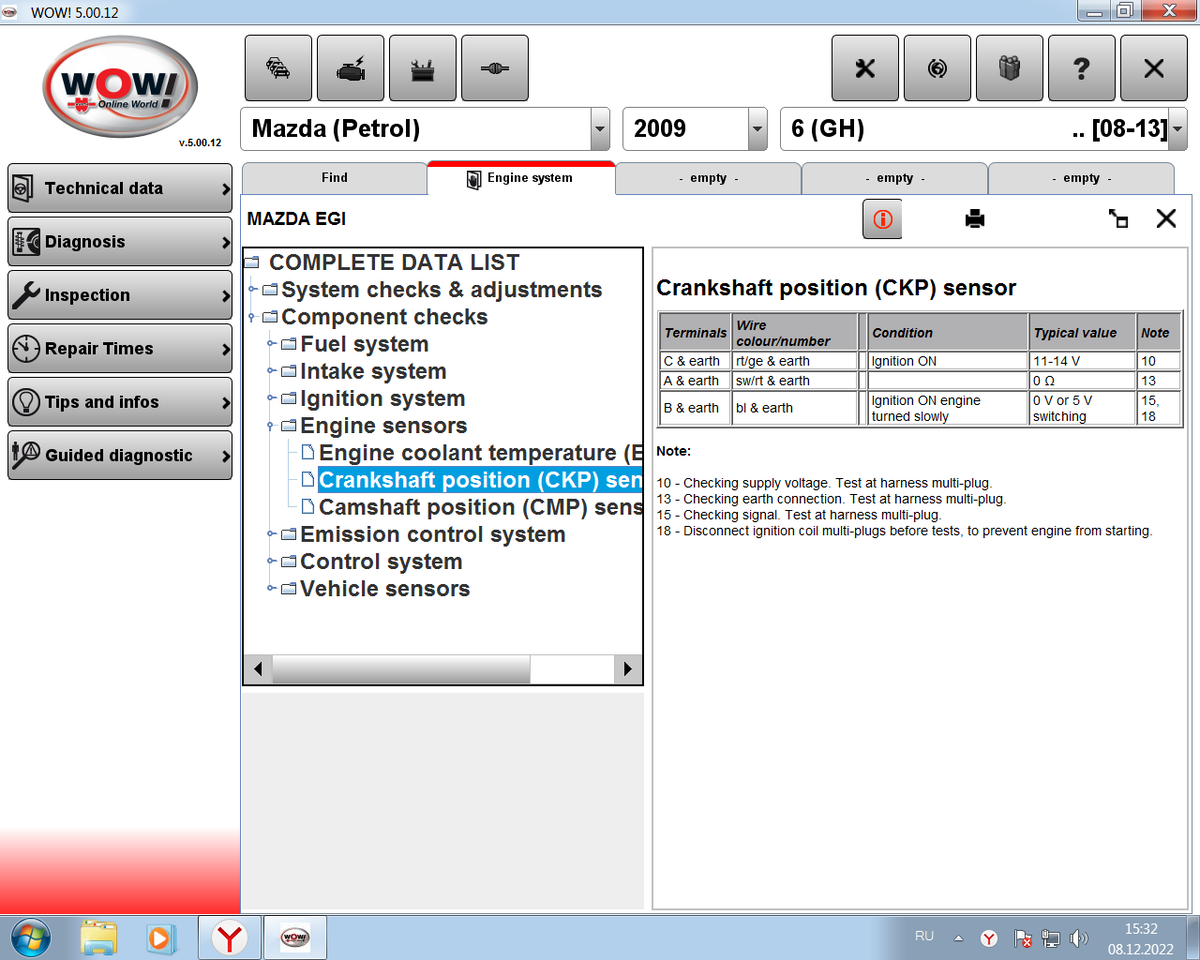The image size is (1200, 960).
Task: Expand the Ignition system node
Action: point(272,399)
